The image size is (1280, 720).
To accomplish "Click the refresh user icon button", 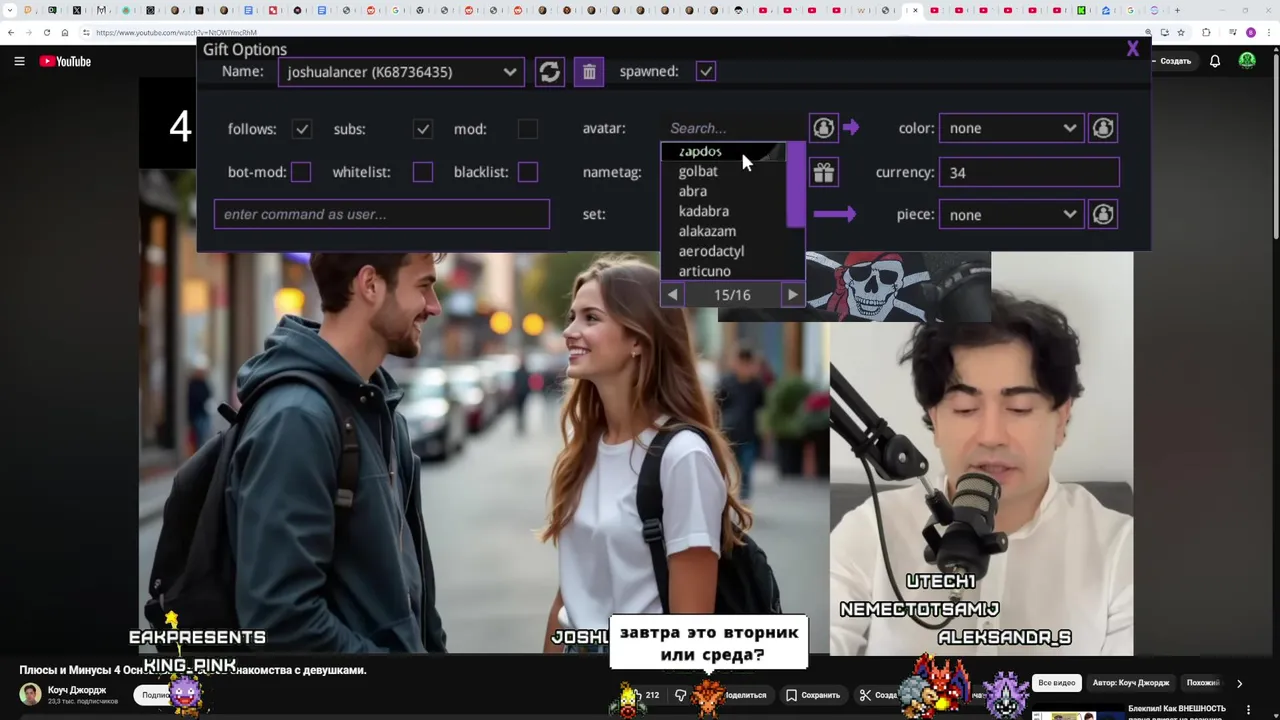I will 549,72.
